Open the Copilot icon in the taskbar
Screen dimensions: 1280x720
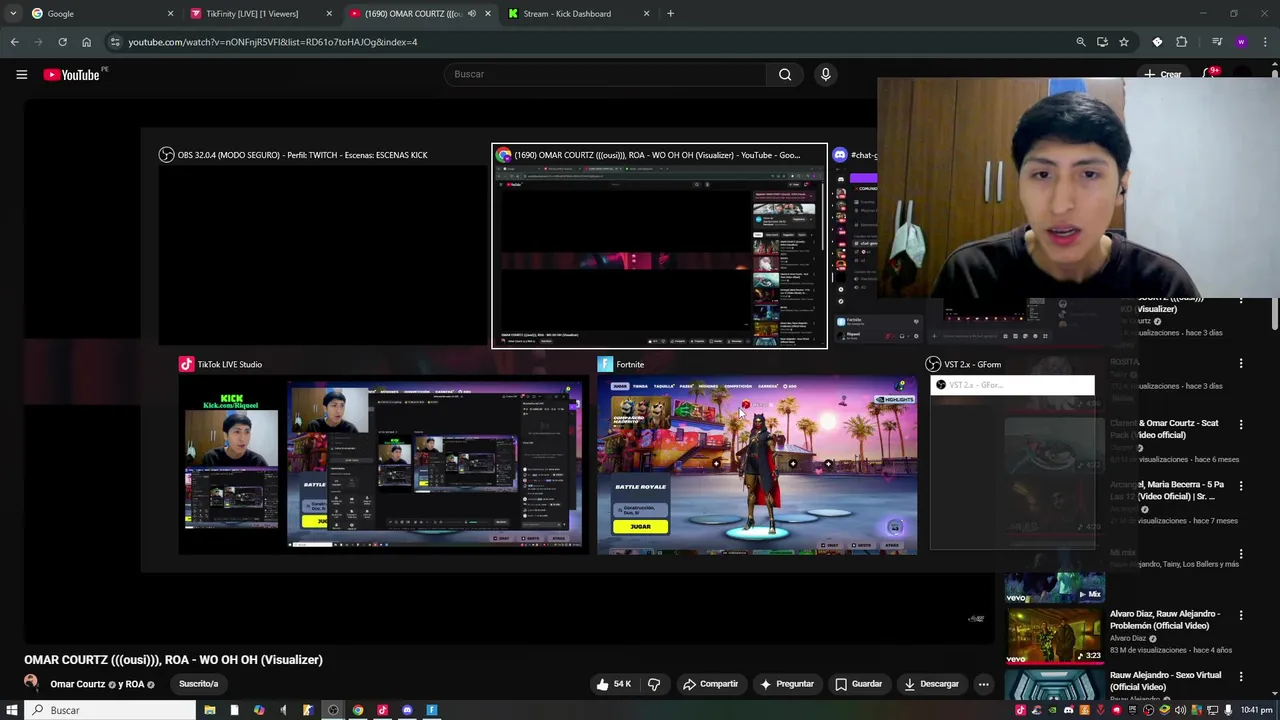pyautogui.click(x=259, y=710)
